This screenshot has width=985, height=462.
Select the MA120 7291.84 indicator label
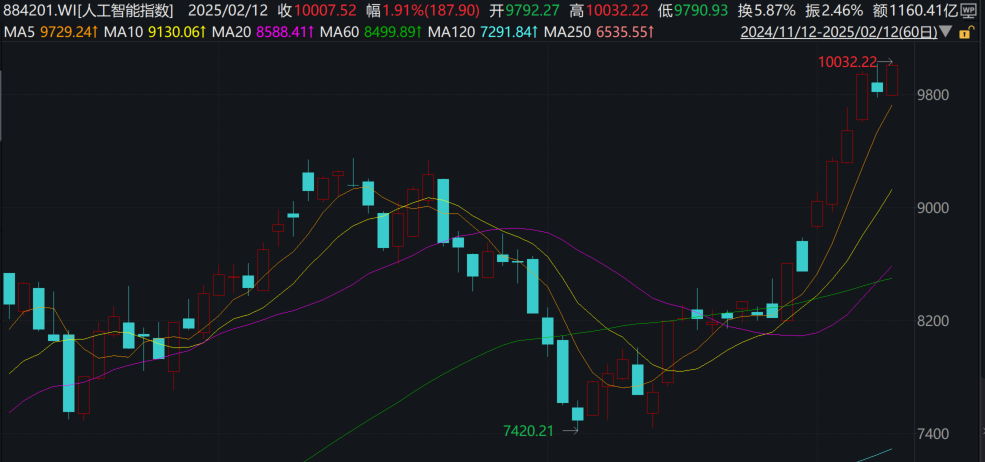coord(484,32)
